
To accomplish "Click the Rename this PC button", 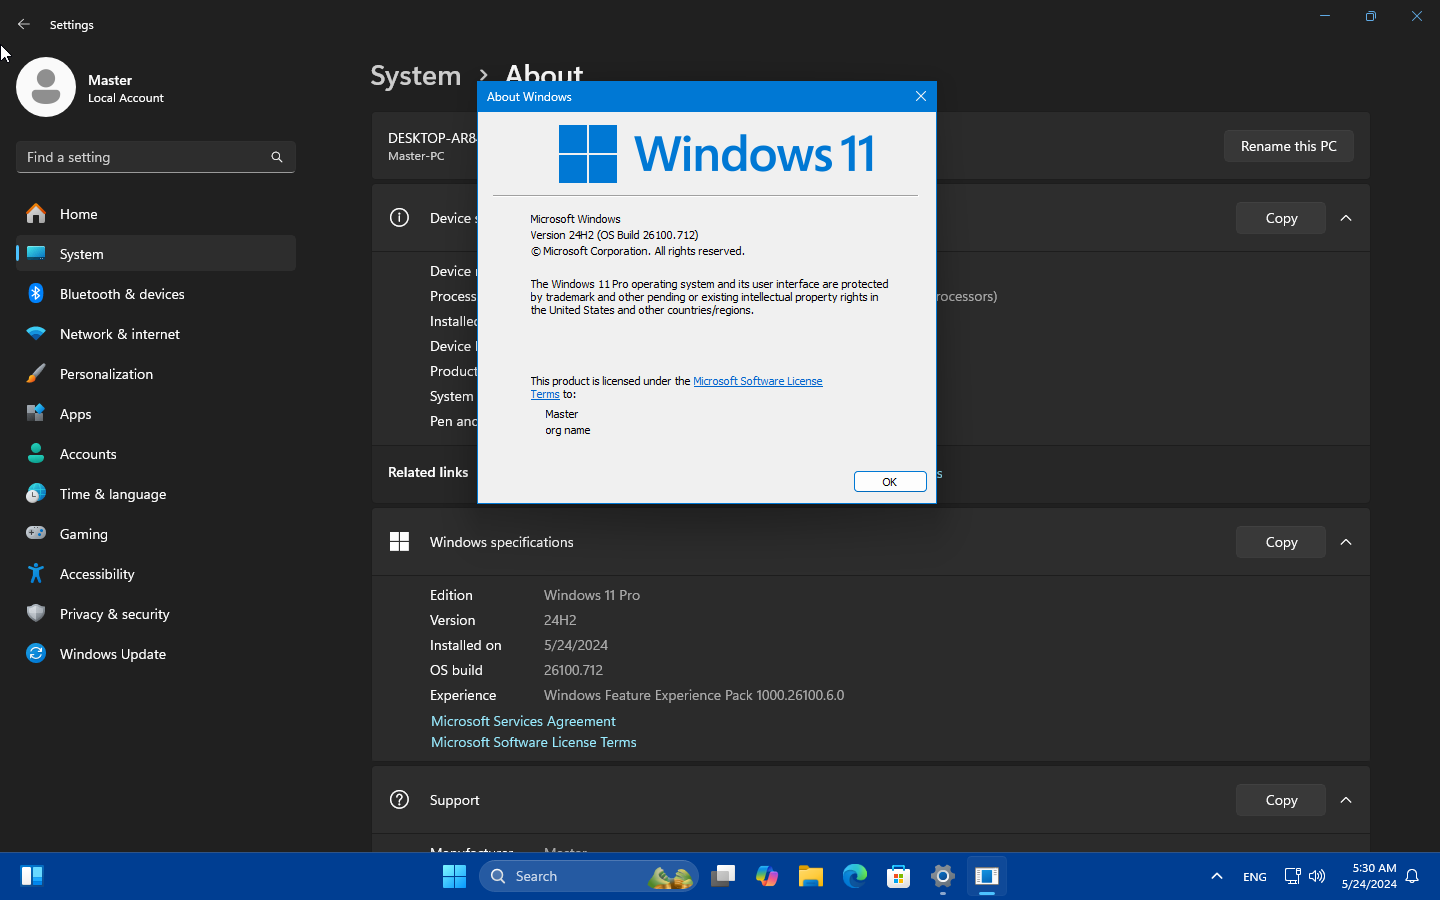I will click(1288, 146).
